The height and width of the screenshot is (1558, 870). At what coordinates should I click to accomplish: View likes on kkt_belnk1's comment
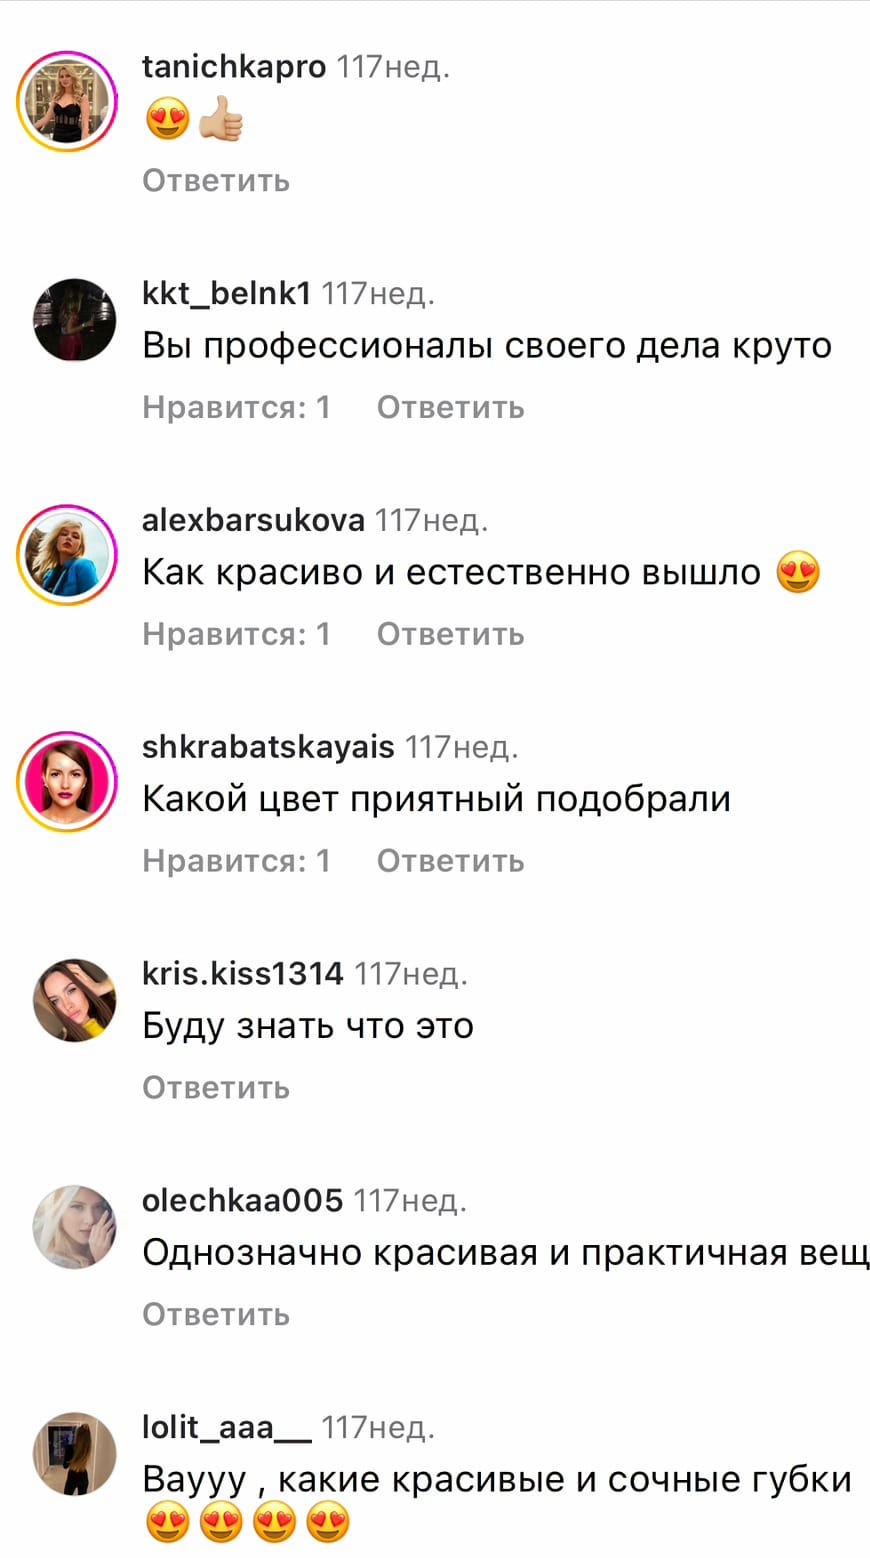236,407
